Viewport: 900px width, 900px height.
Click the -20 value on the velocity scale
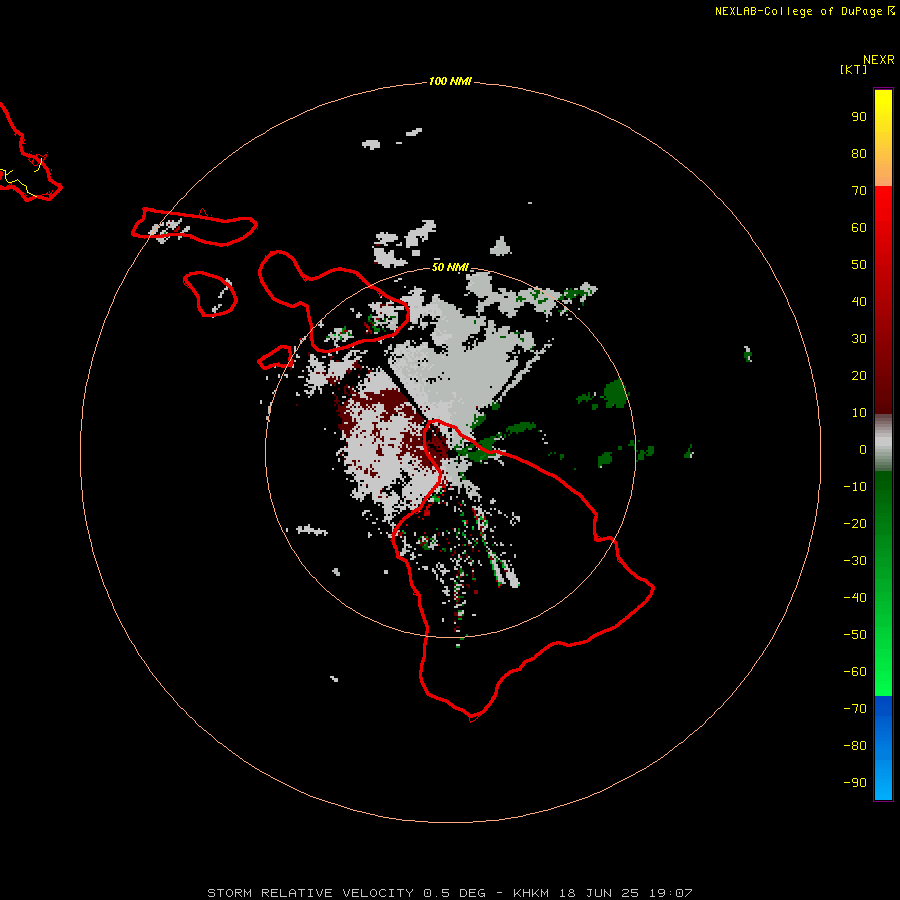click(x=855, y=524)
